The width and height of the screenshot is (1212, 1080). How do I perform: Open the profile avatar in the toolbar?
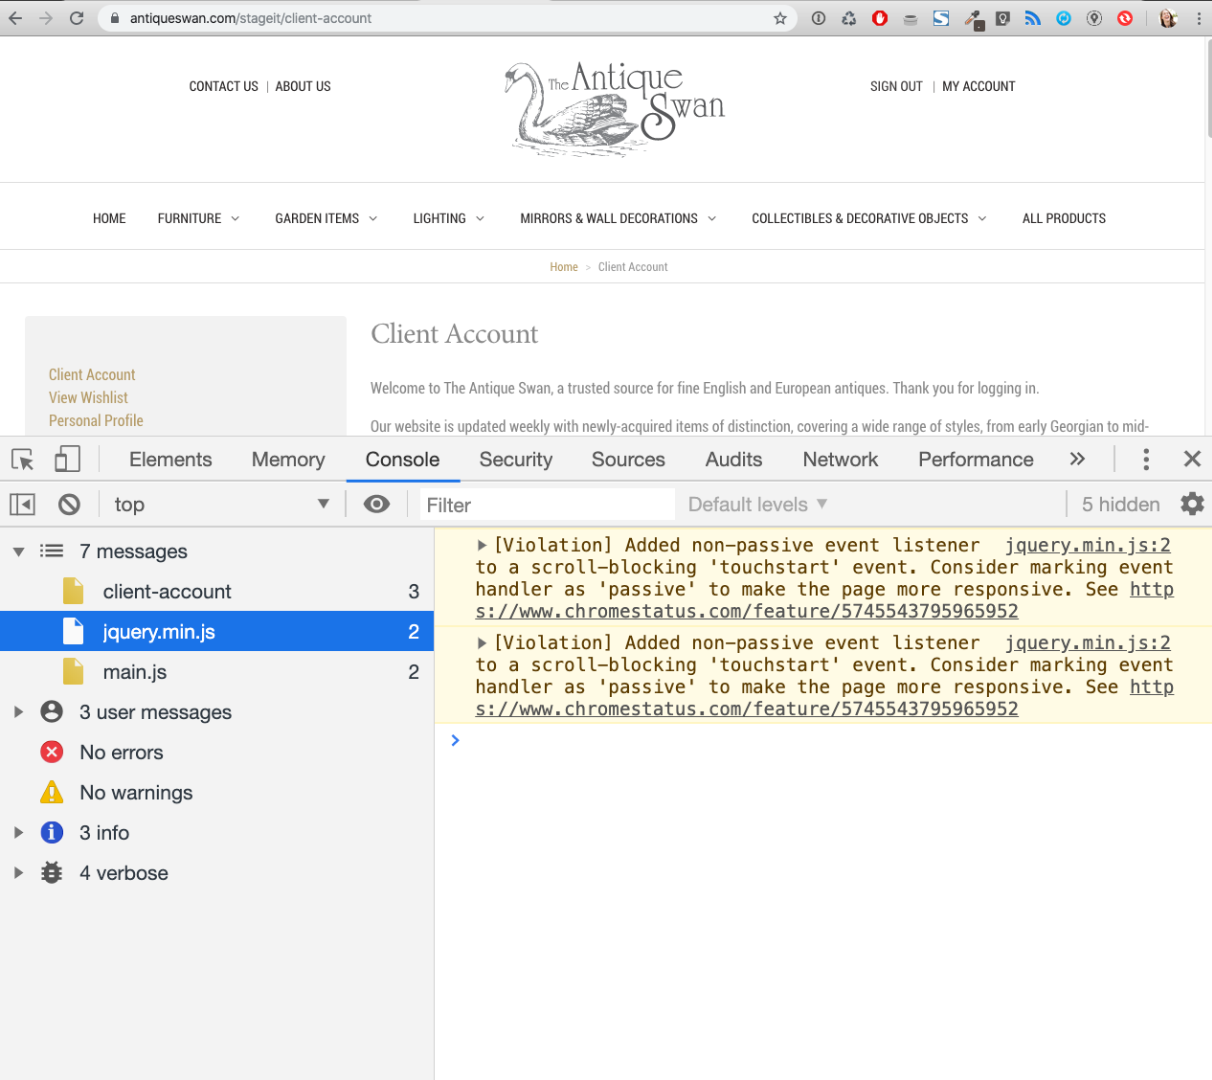1168,18
